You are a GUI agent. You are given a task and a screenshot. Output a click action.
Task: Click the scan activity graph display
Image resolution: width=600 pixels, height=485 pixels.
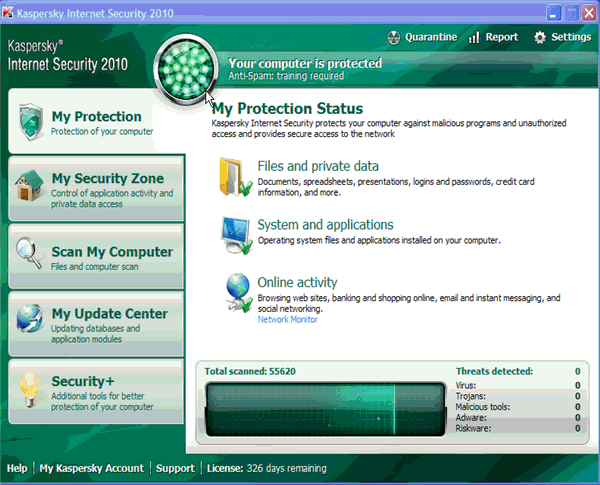click(x=325, y=409)
